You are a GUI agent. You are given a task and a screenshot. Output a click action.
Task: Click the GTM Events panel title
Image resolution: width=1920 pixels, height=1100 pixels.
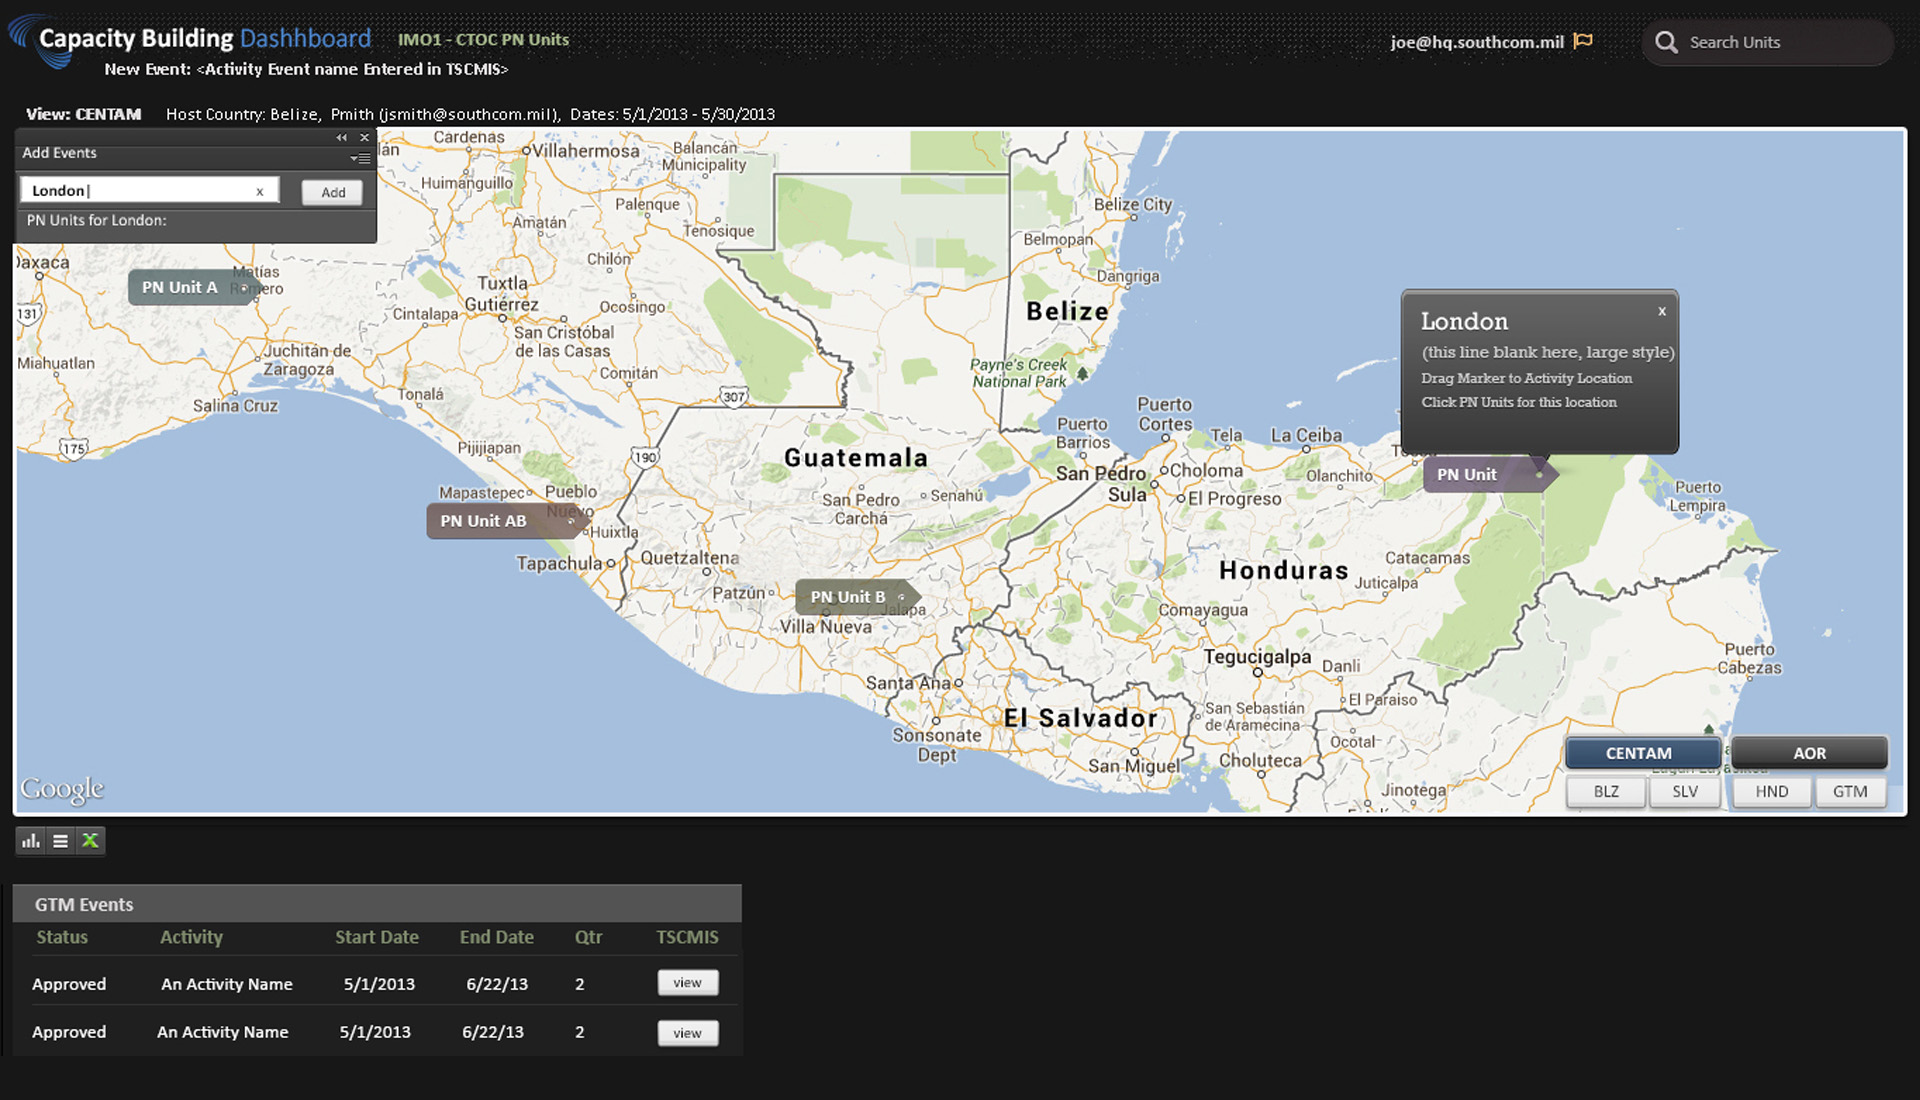coord(84,904)
